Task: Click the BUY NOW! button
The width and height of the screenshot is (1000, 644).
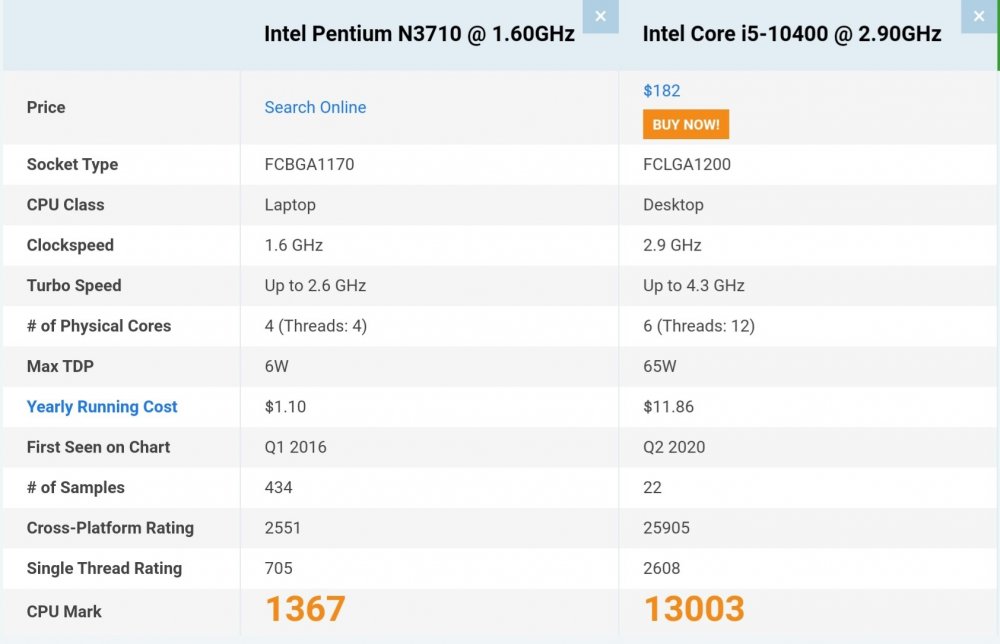Action: pyautogui.click(x=686, y=124)
